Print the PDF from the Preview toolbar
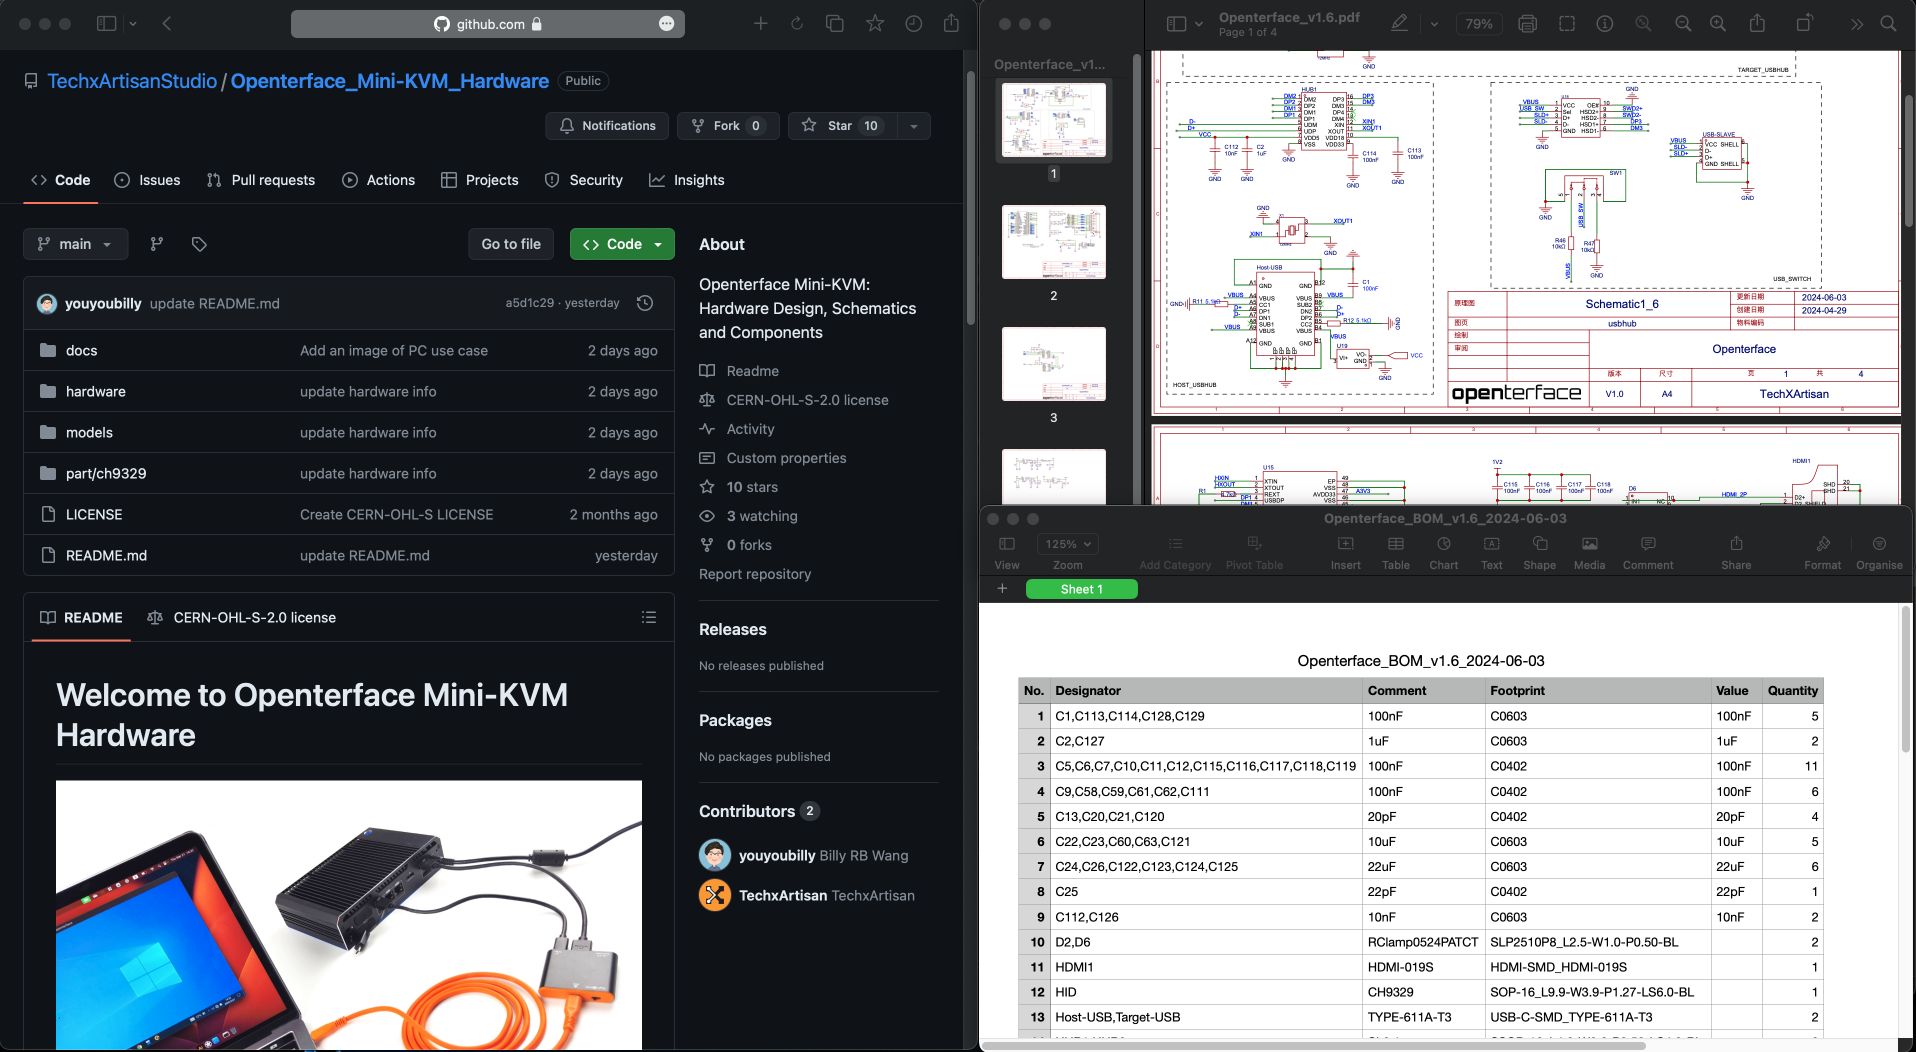This screenshot has width=1916, height=1052. [x=1527, y=24]
